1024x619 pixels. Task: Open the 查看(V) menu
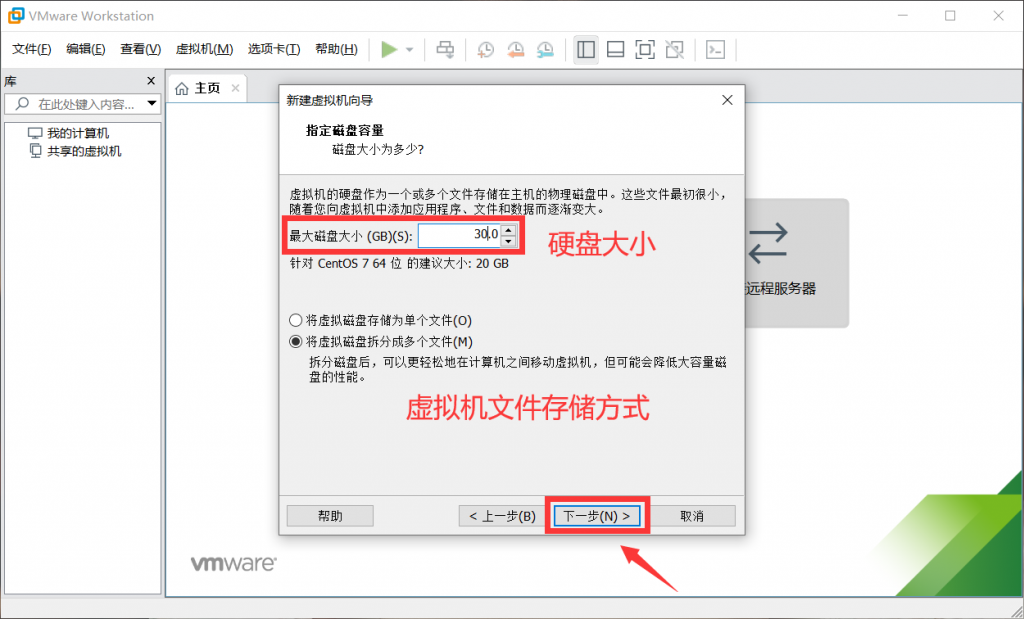pos(140,50)
